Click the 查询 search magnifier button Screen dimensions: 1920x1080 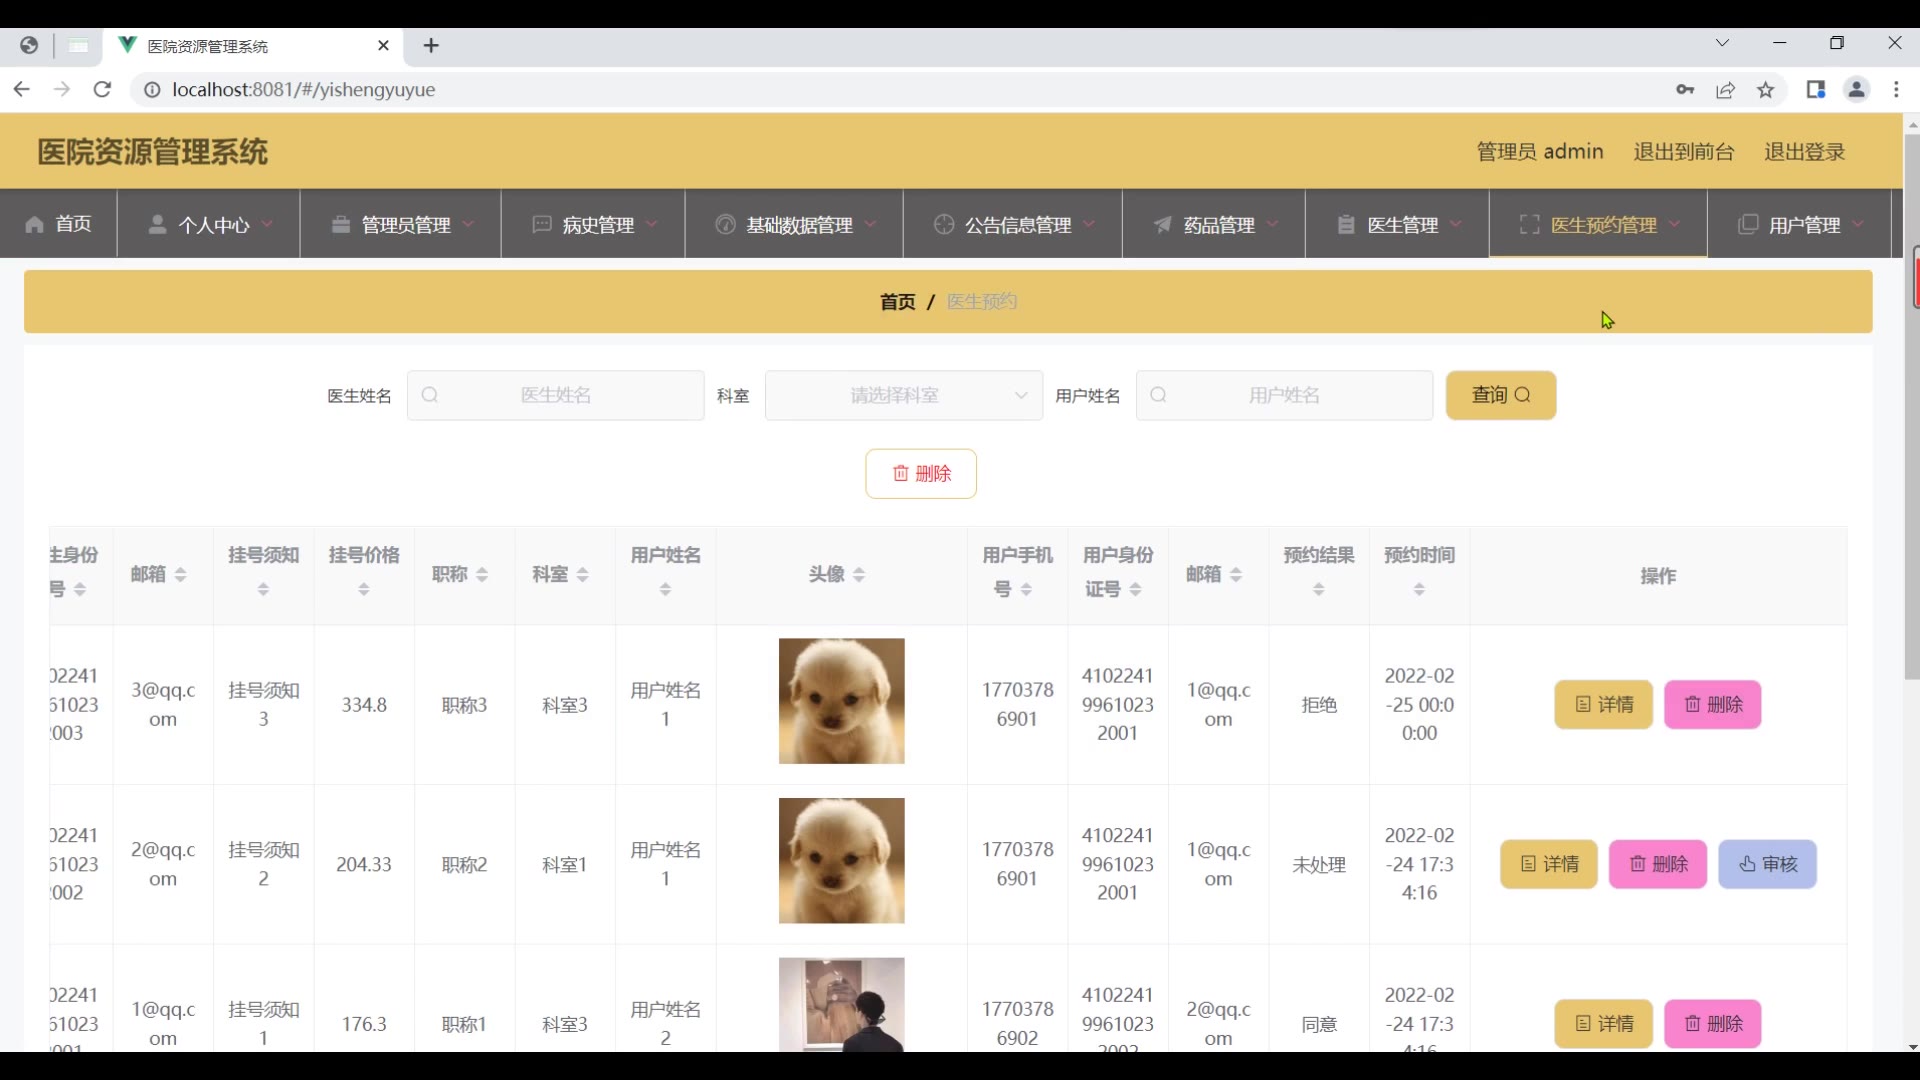1500,395
